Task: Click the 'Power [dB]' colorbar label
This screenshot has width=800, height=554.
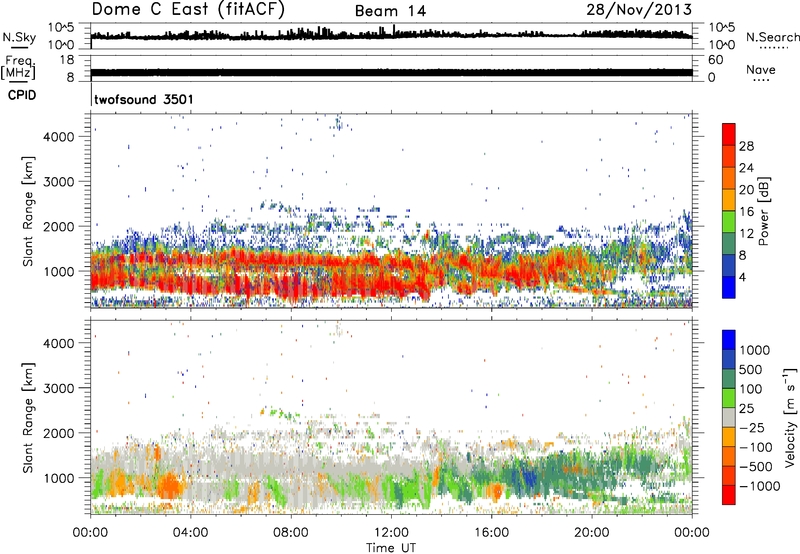Action: tap(763, 211)
